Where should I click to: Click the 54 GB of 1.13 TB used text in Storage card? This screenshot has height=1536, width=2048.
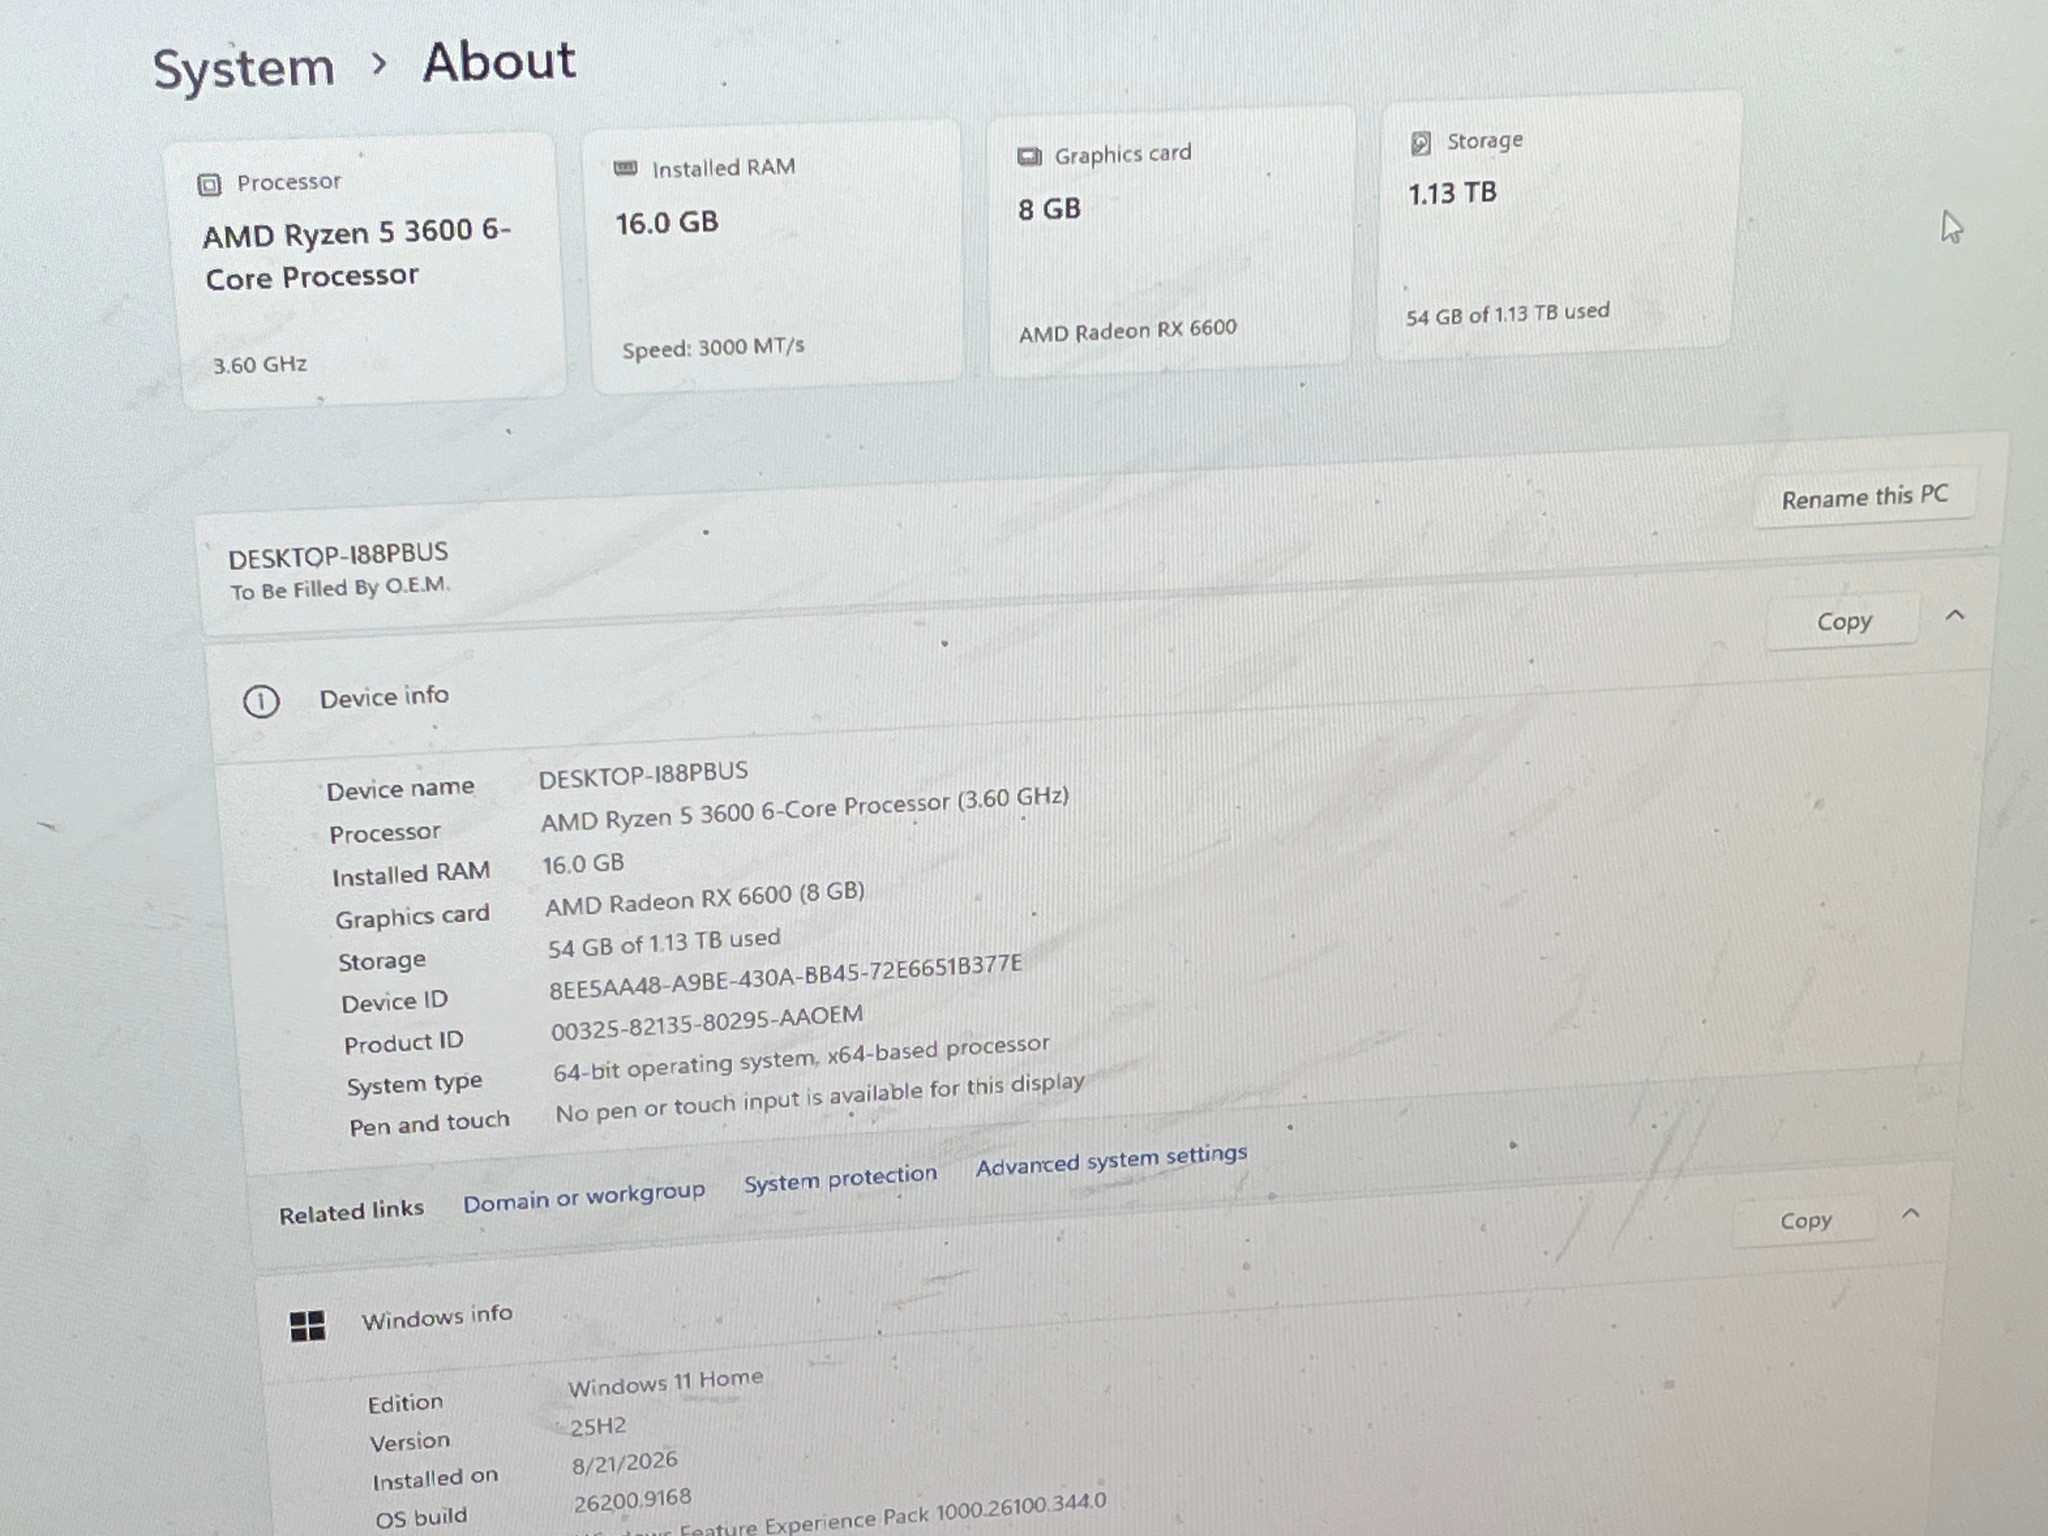coord(1508,314)
